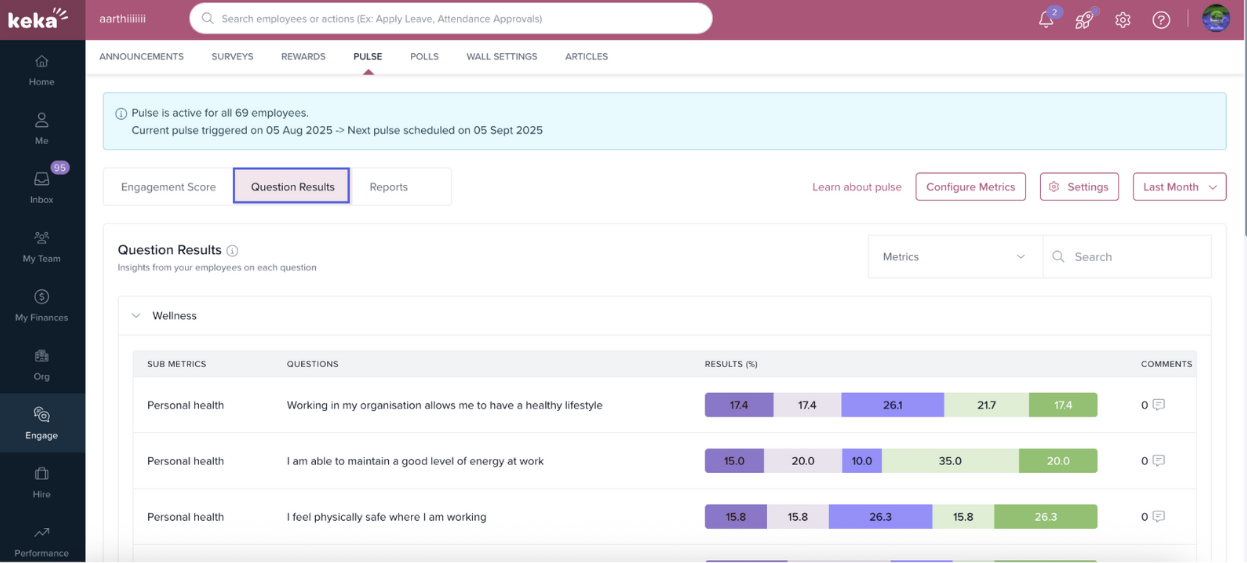1247x563 pixels.
Task: Expand the Metrics filter dropdown
Action: click(954, 257)
